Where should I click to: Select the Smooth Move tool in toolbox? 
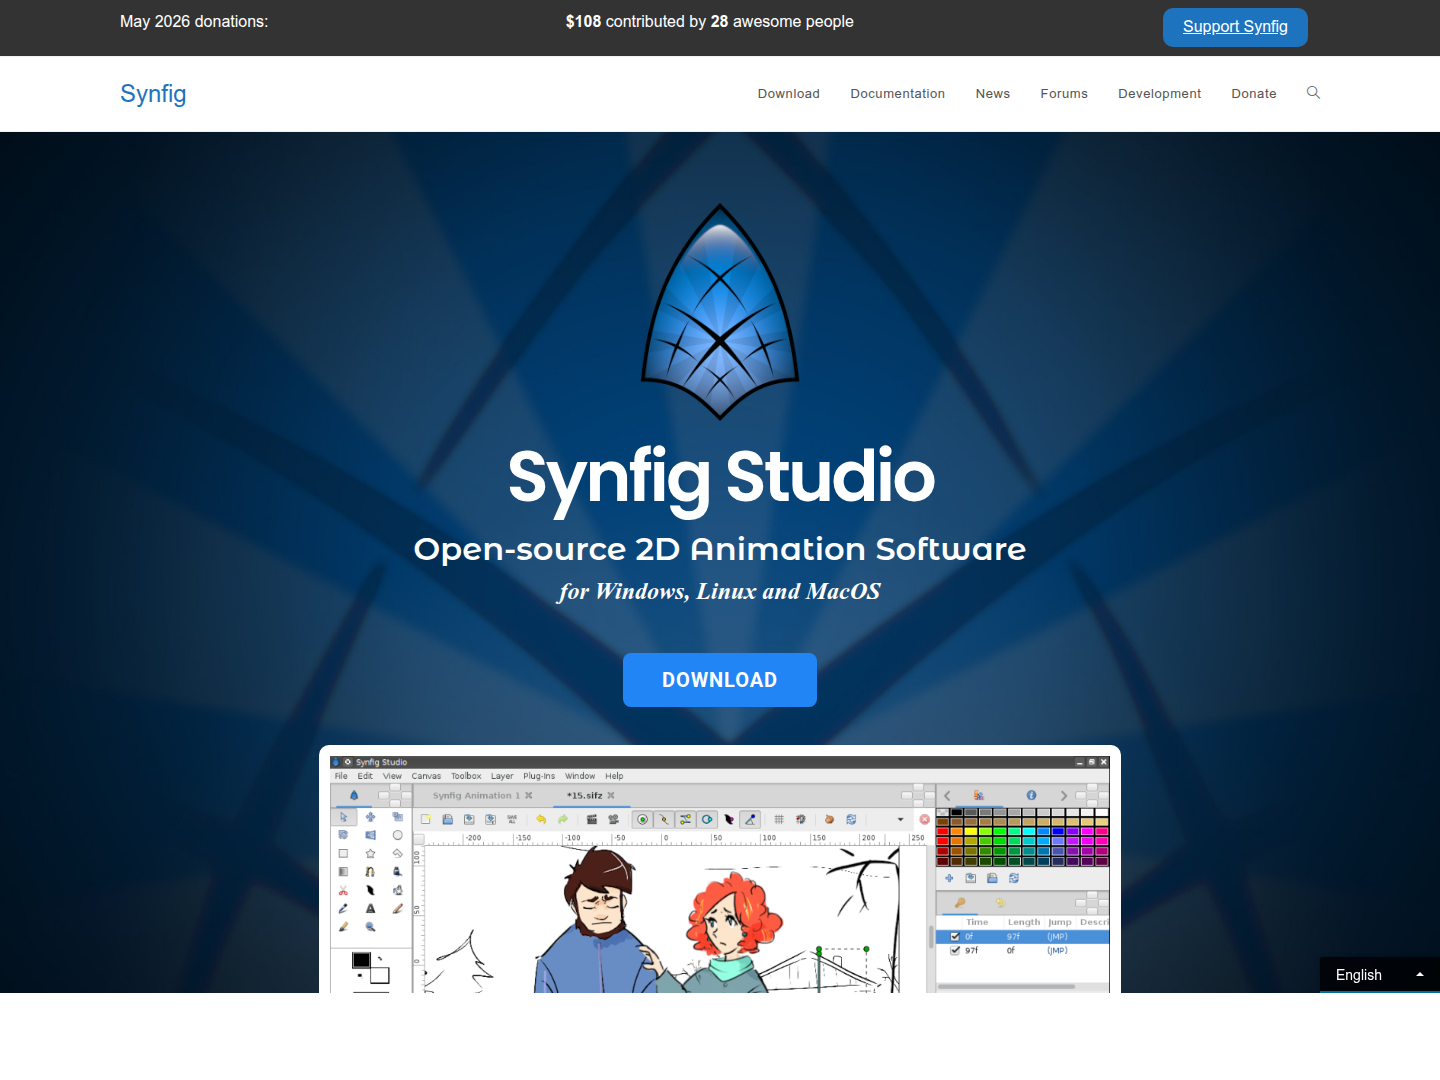[370, 817]
